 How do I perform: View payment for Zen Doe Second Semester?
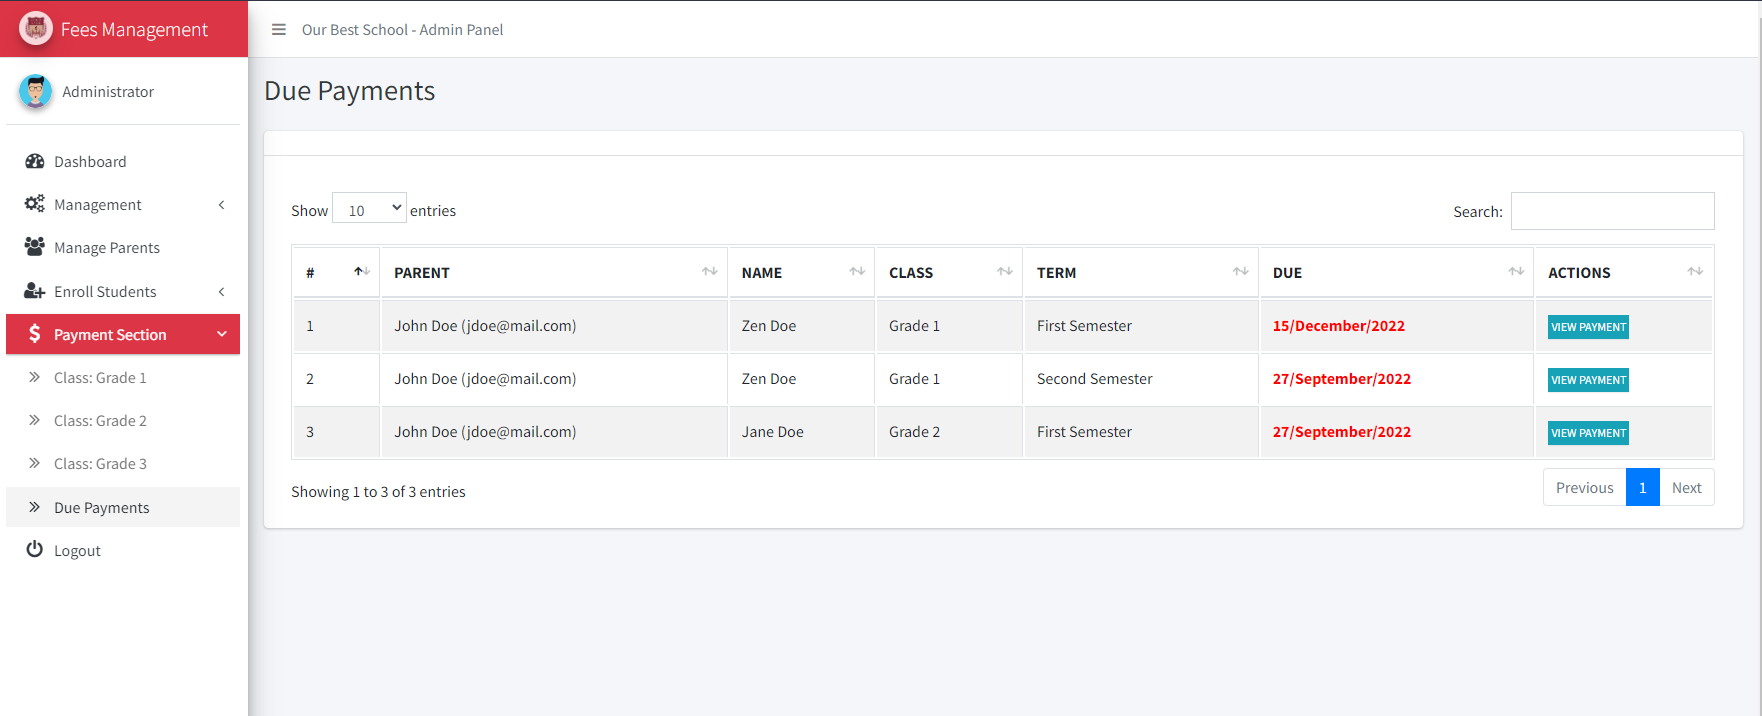pyautogui.click(x=1588, y=380)
